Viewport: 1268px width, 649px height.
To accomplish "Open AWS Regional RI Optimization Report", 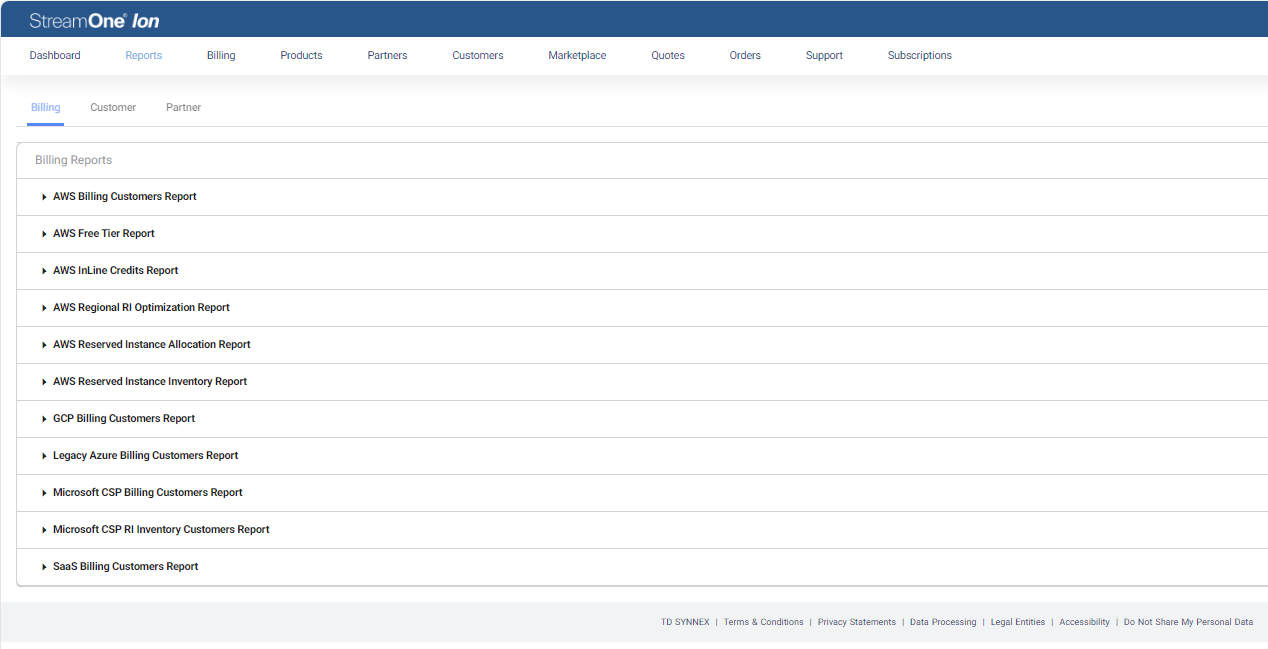I will 141,308.
